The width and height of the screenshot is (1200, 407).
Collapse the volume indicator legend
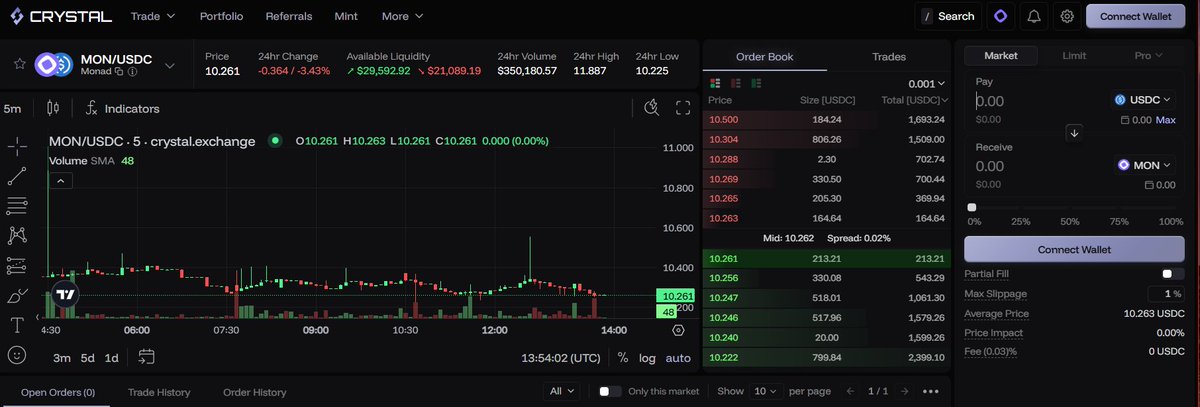pos(59,181)
